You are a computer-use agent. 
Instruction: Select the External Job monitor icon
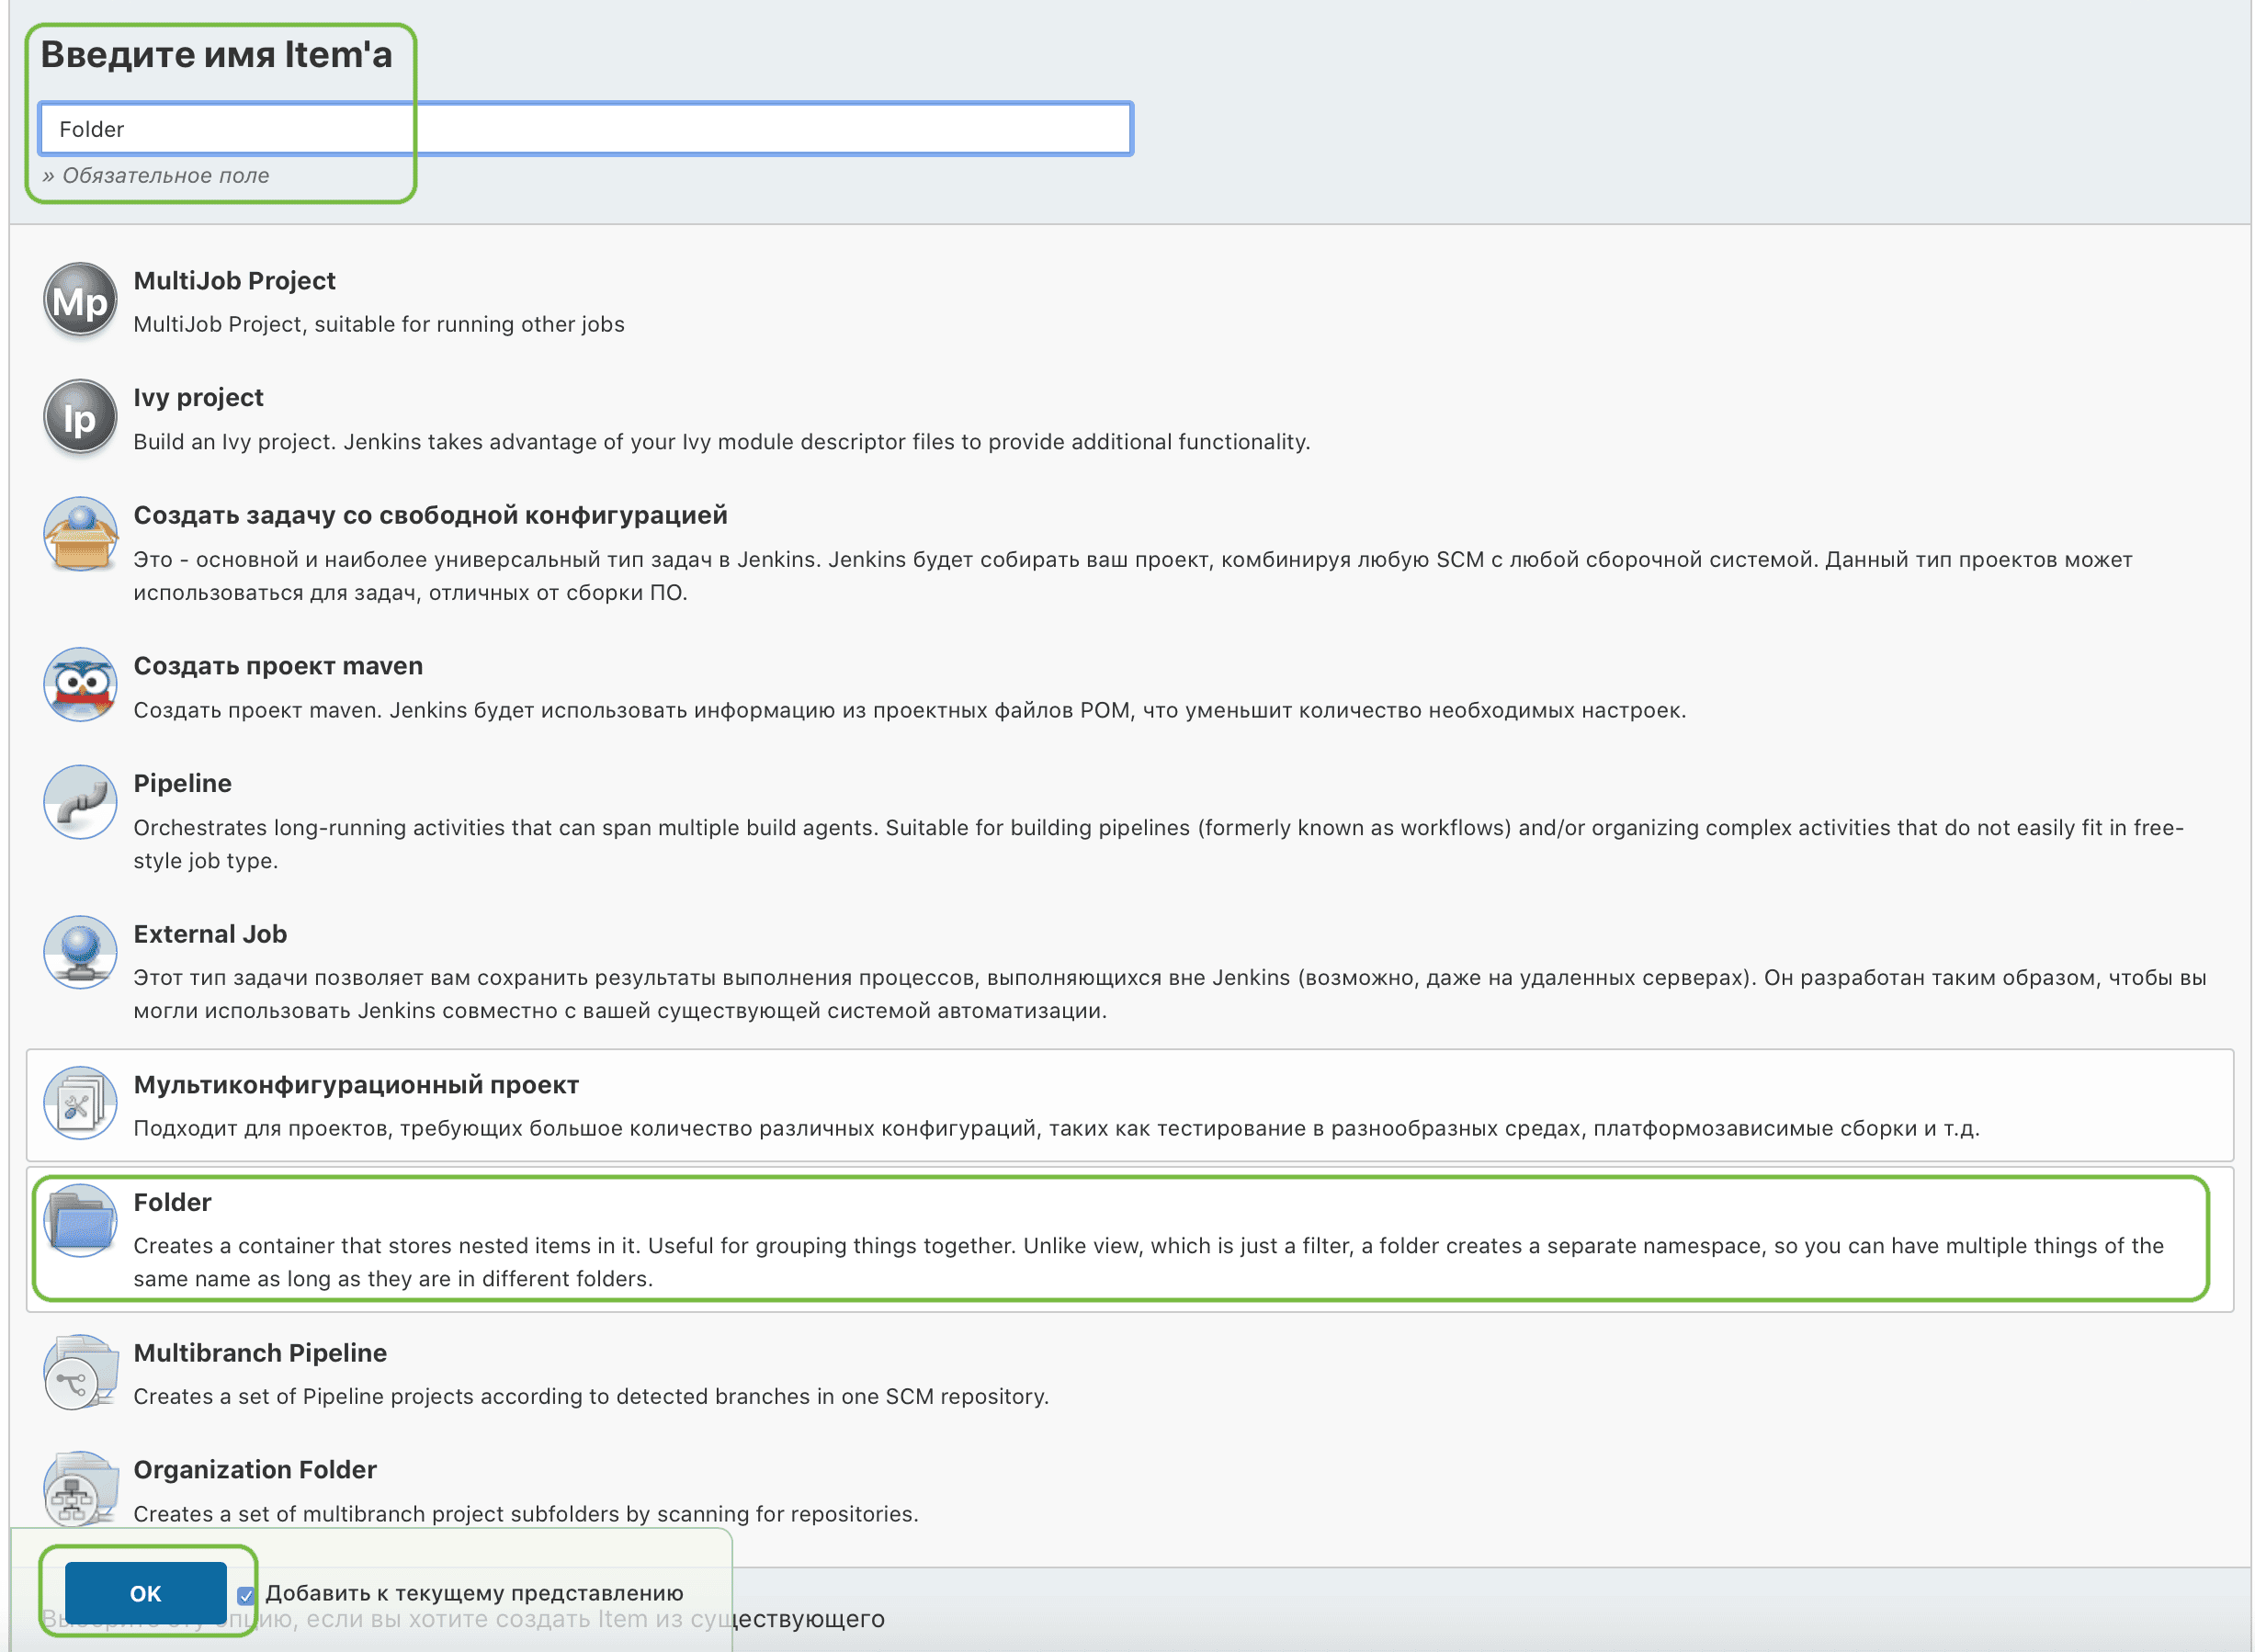(x=80, y=952)
